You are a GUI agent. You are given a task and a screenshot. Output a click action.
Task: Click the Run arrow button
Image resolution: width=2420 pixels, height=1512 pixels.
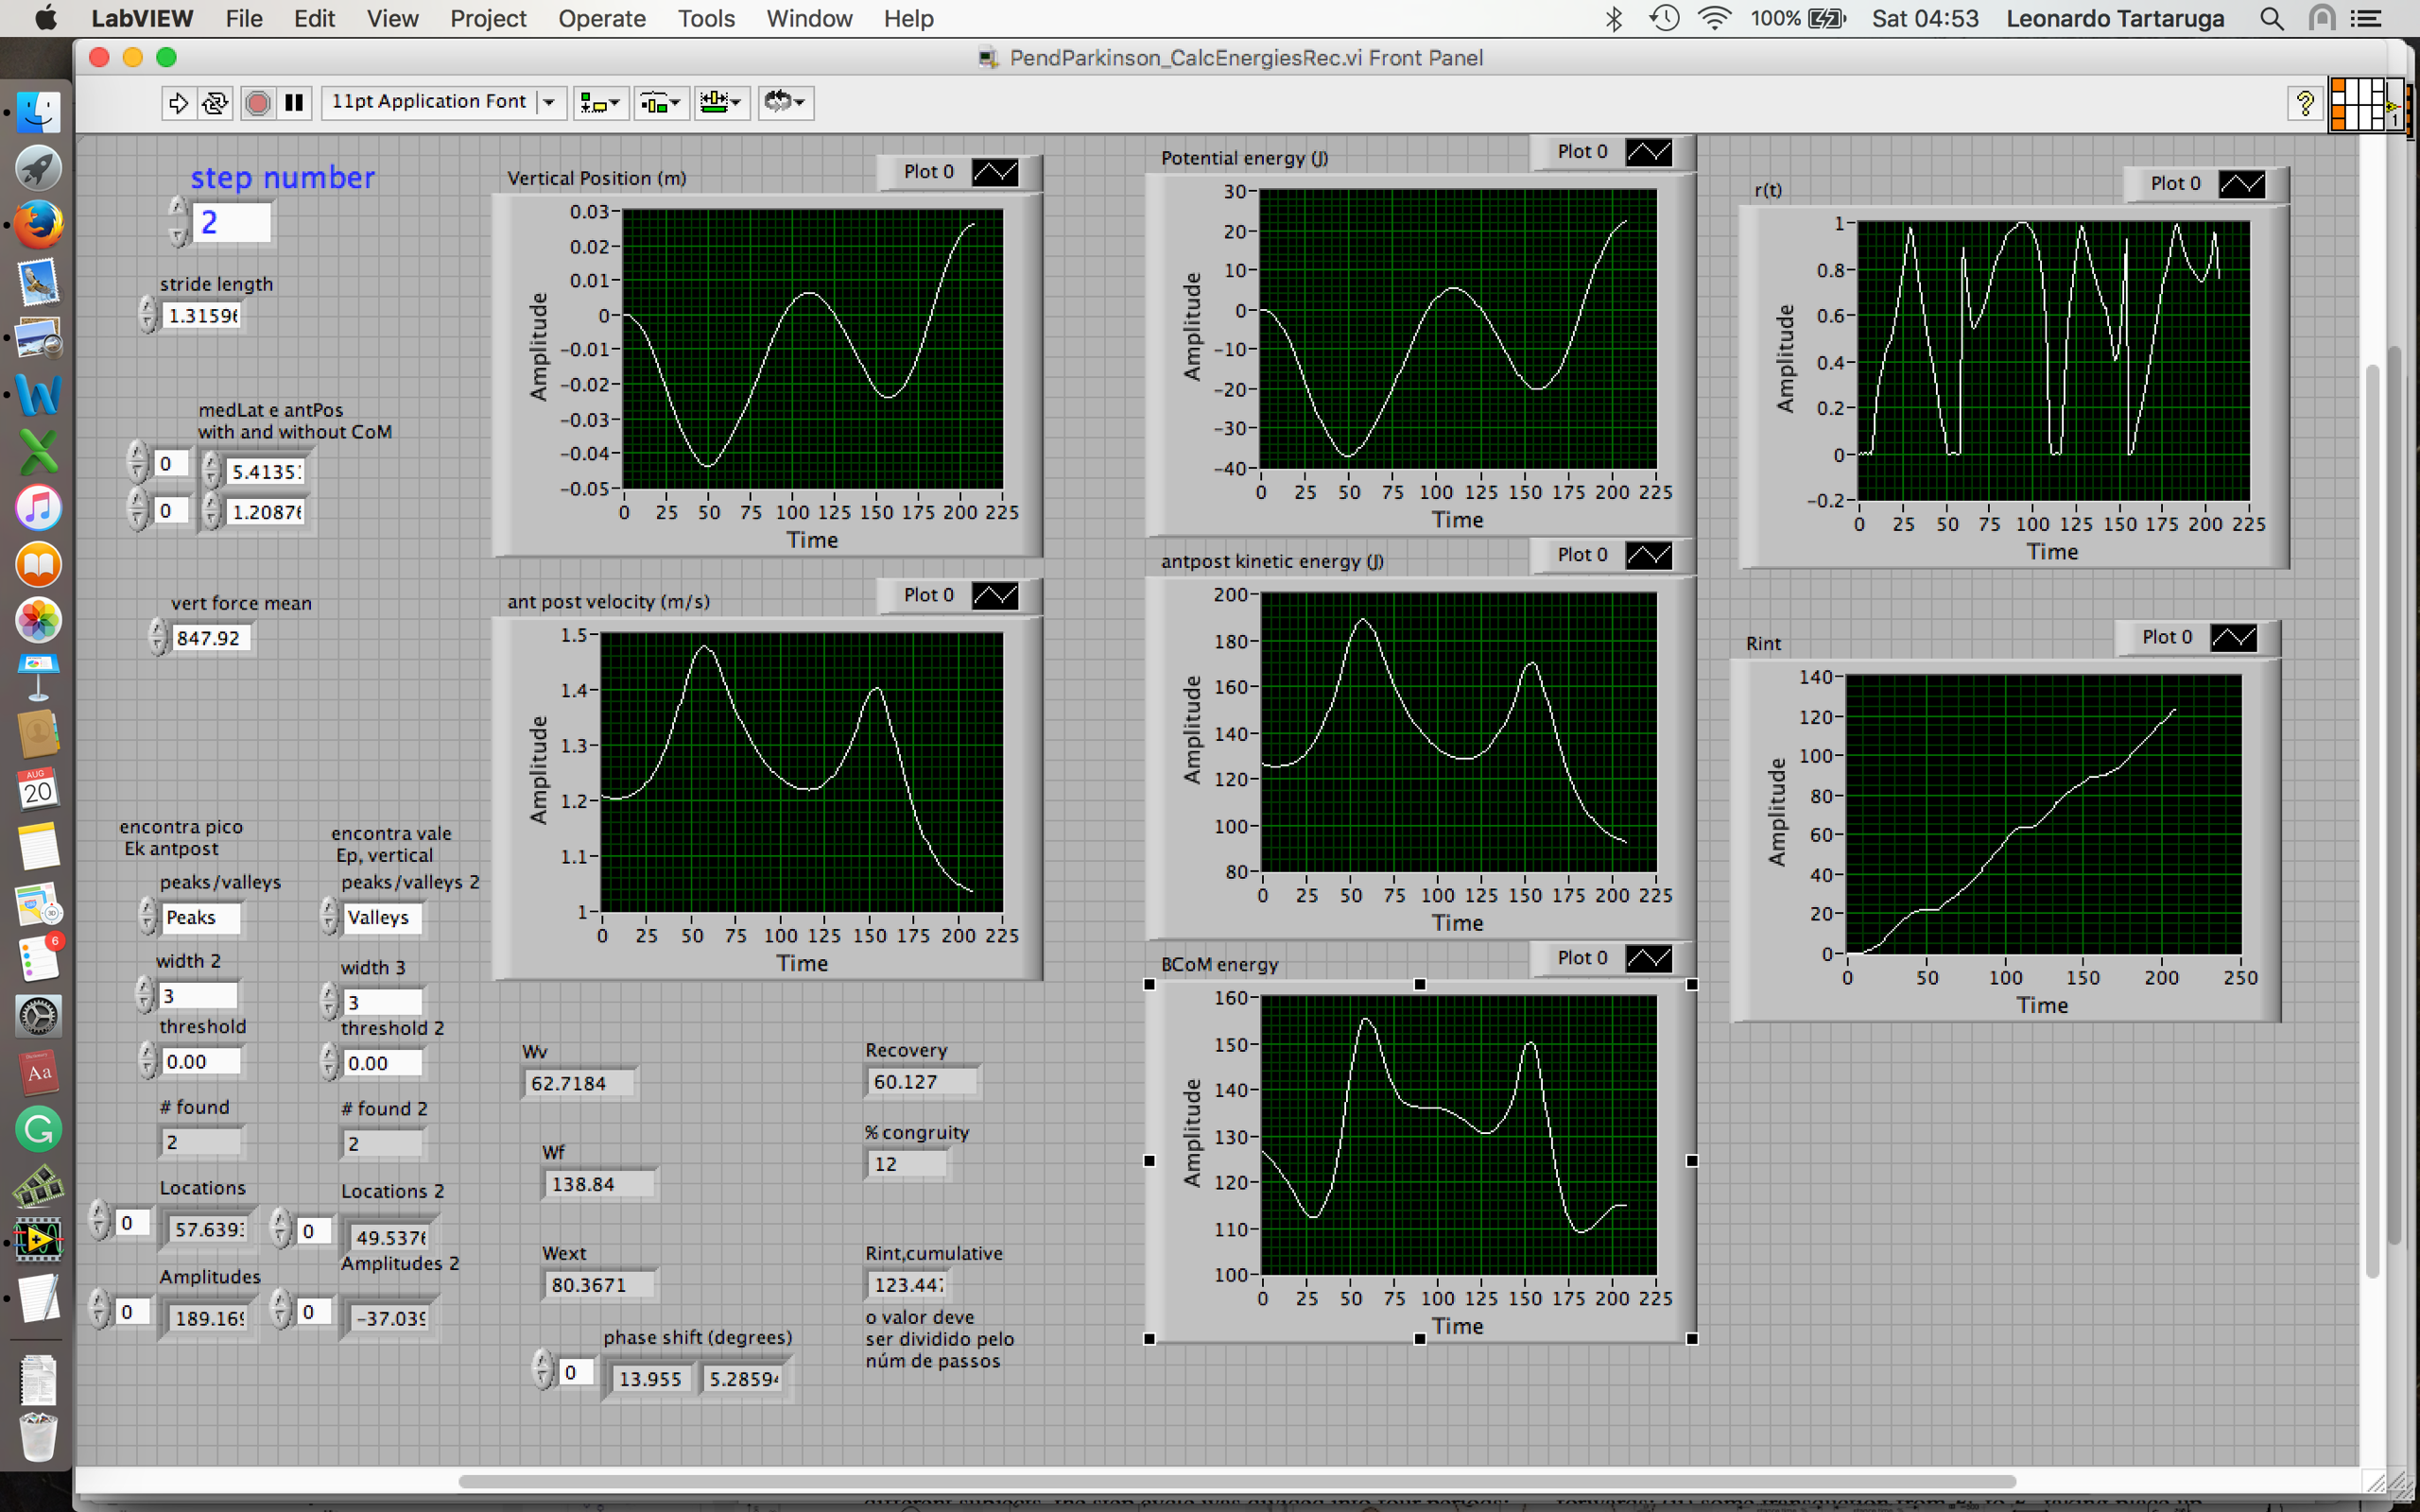[x=178, y=102]
